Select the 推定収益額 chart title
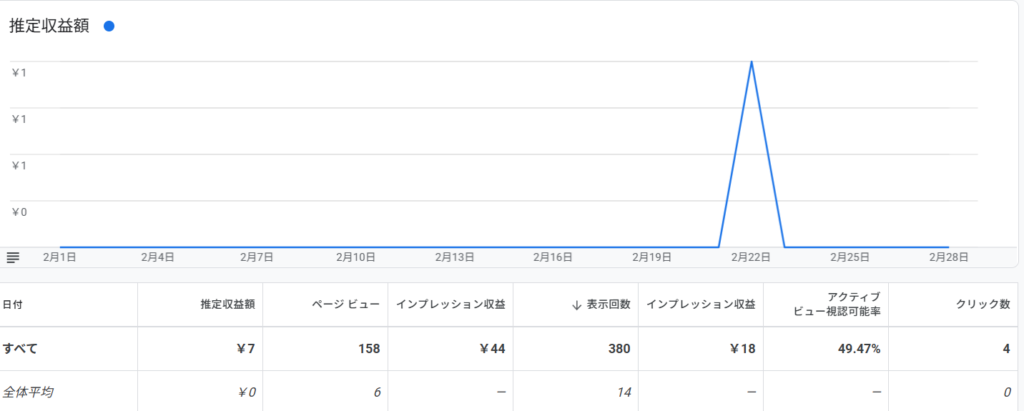1024x411 pixels. click(49, 27)
